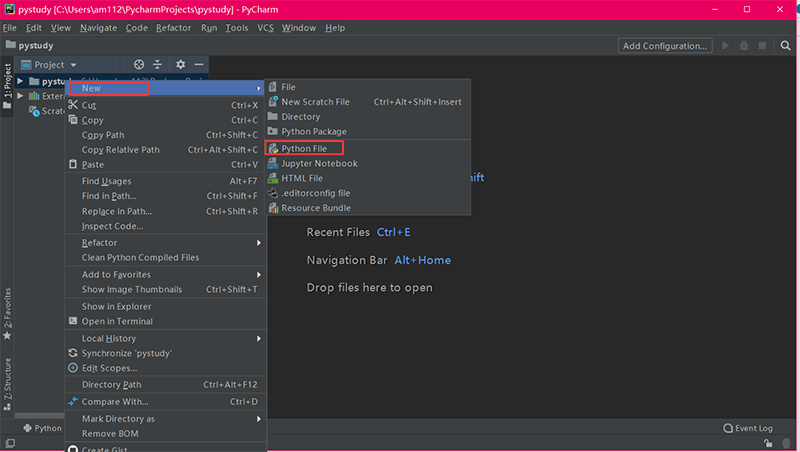Screen dimensions: 800x452
Task: Choose Clean Python Compiled Files
Action: pyautogui.click(x=165, y=258)
